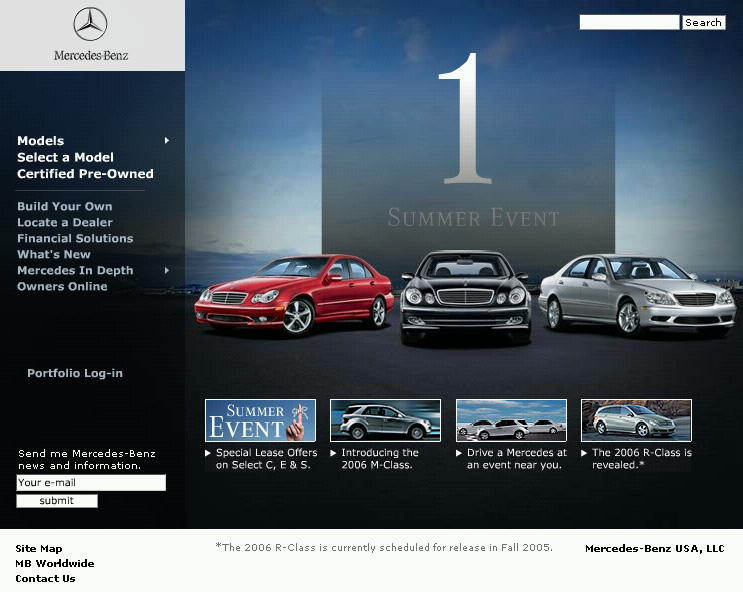Open Financial Solutions

tap(75, 238)
